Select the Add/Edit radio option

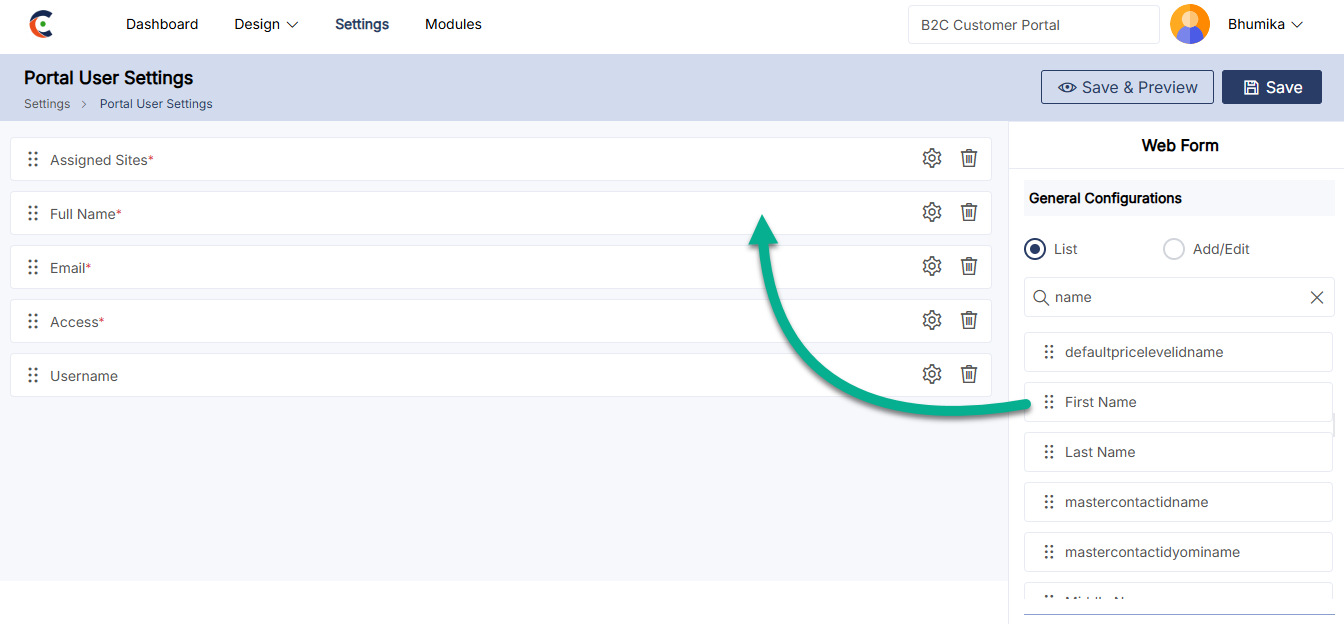click(1174, 249)
